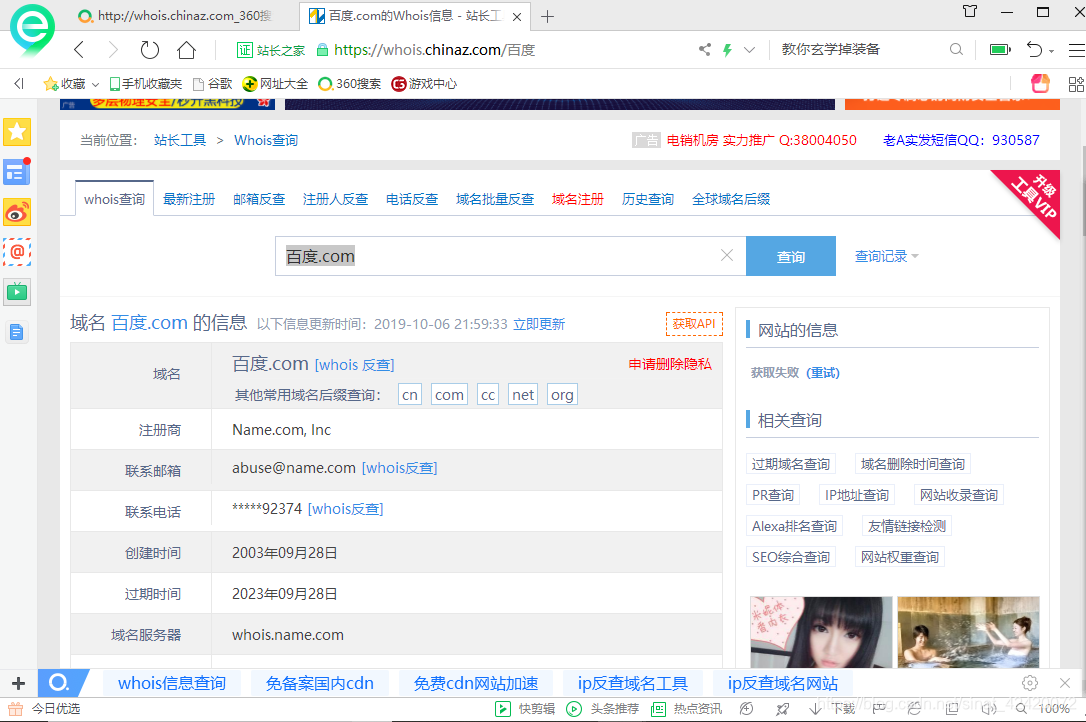The width and height of the screenshot is (1086, 722).
Task: Click the green lightning speed-mode icon
Action: (727, 49)
